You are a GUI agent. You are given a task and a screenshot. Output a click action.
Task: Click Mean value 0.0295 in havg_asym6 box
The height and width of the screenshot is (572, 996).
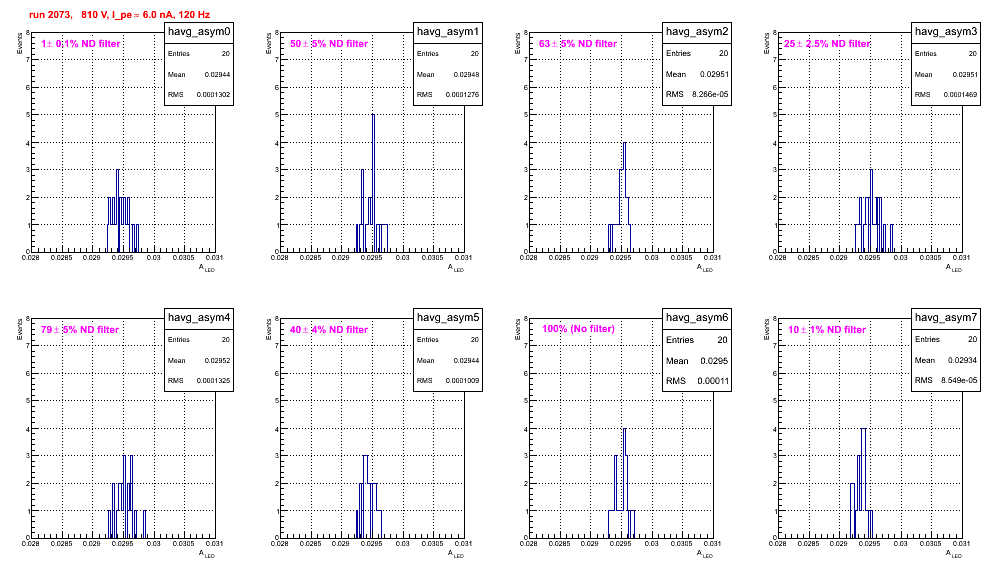[x=714, y=361]
